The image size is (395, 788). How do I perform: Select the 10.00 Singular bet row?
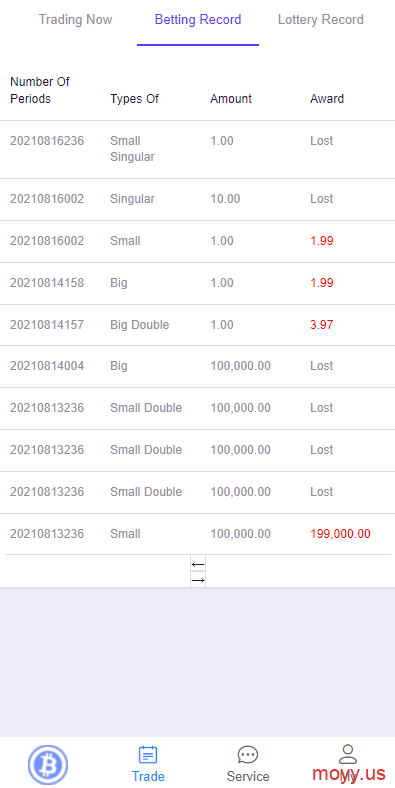click(x=198, y=199)
